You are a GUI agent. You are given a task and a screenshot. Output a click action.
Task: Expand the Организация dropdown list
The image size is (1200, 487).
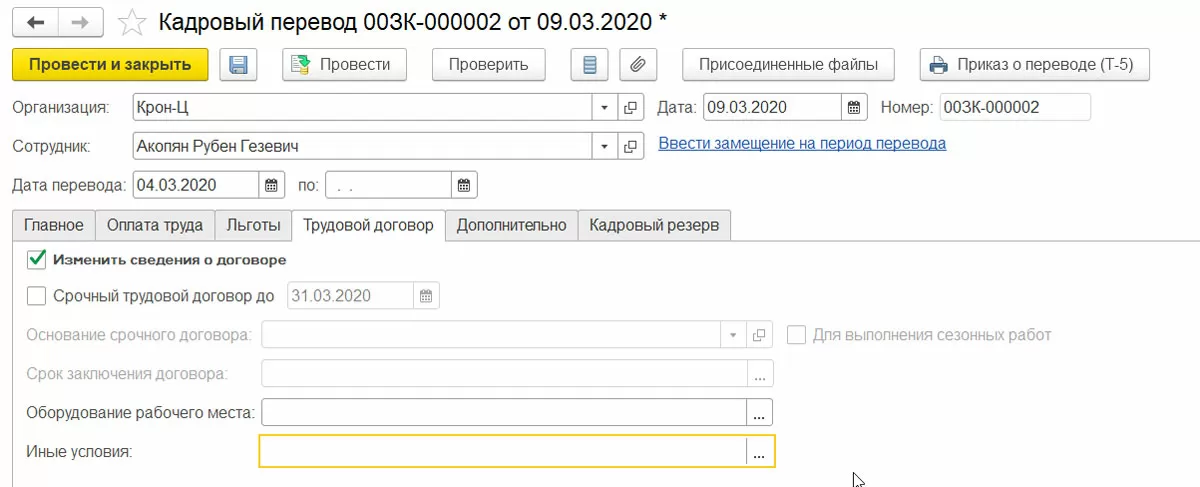click(x=605, y=107)
